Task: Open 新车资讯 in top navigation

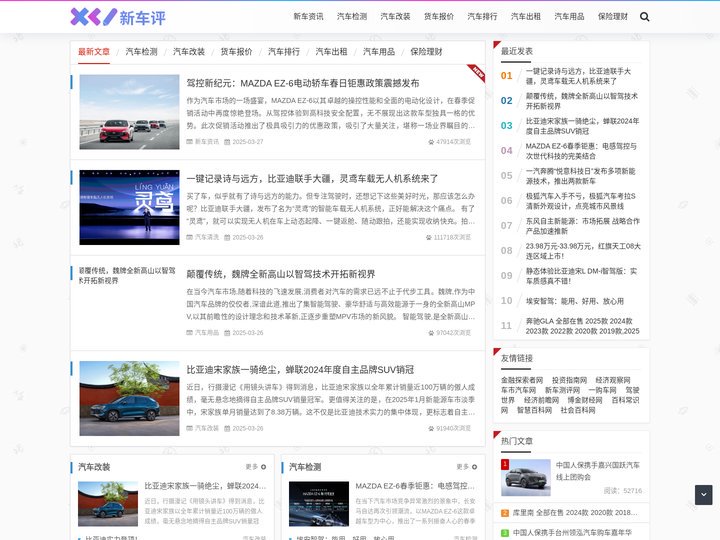Action: [309, 17]
